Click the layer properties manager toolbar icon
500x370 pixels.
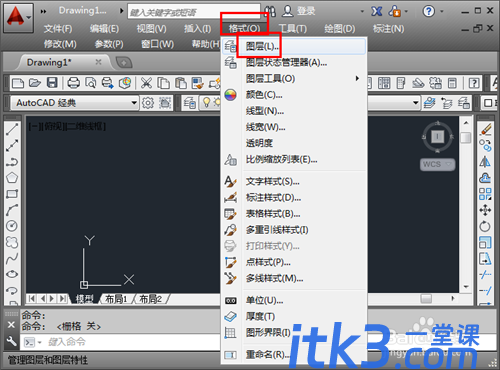(190, 103)
